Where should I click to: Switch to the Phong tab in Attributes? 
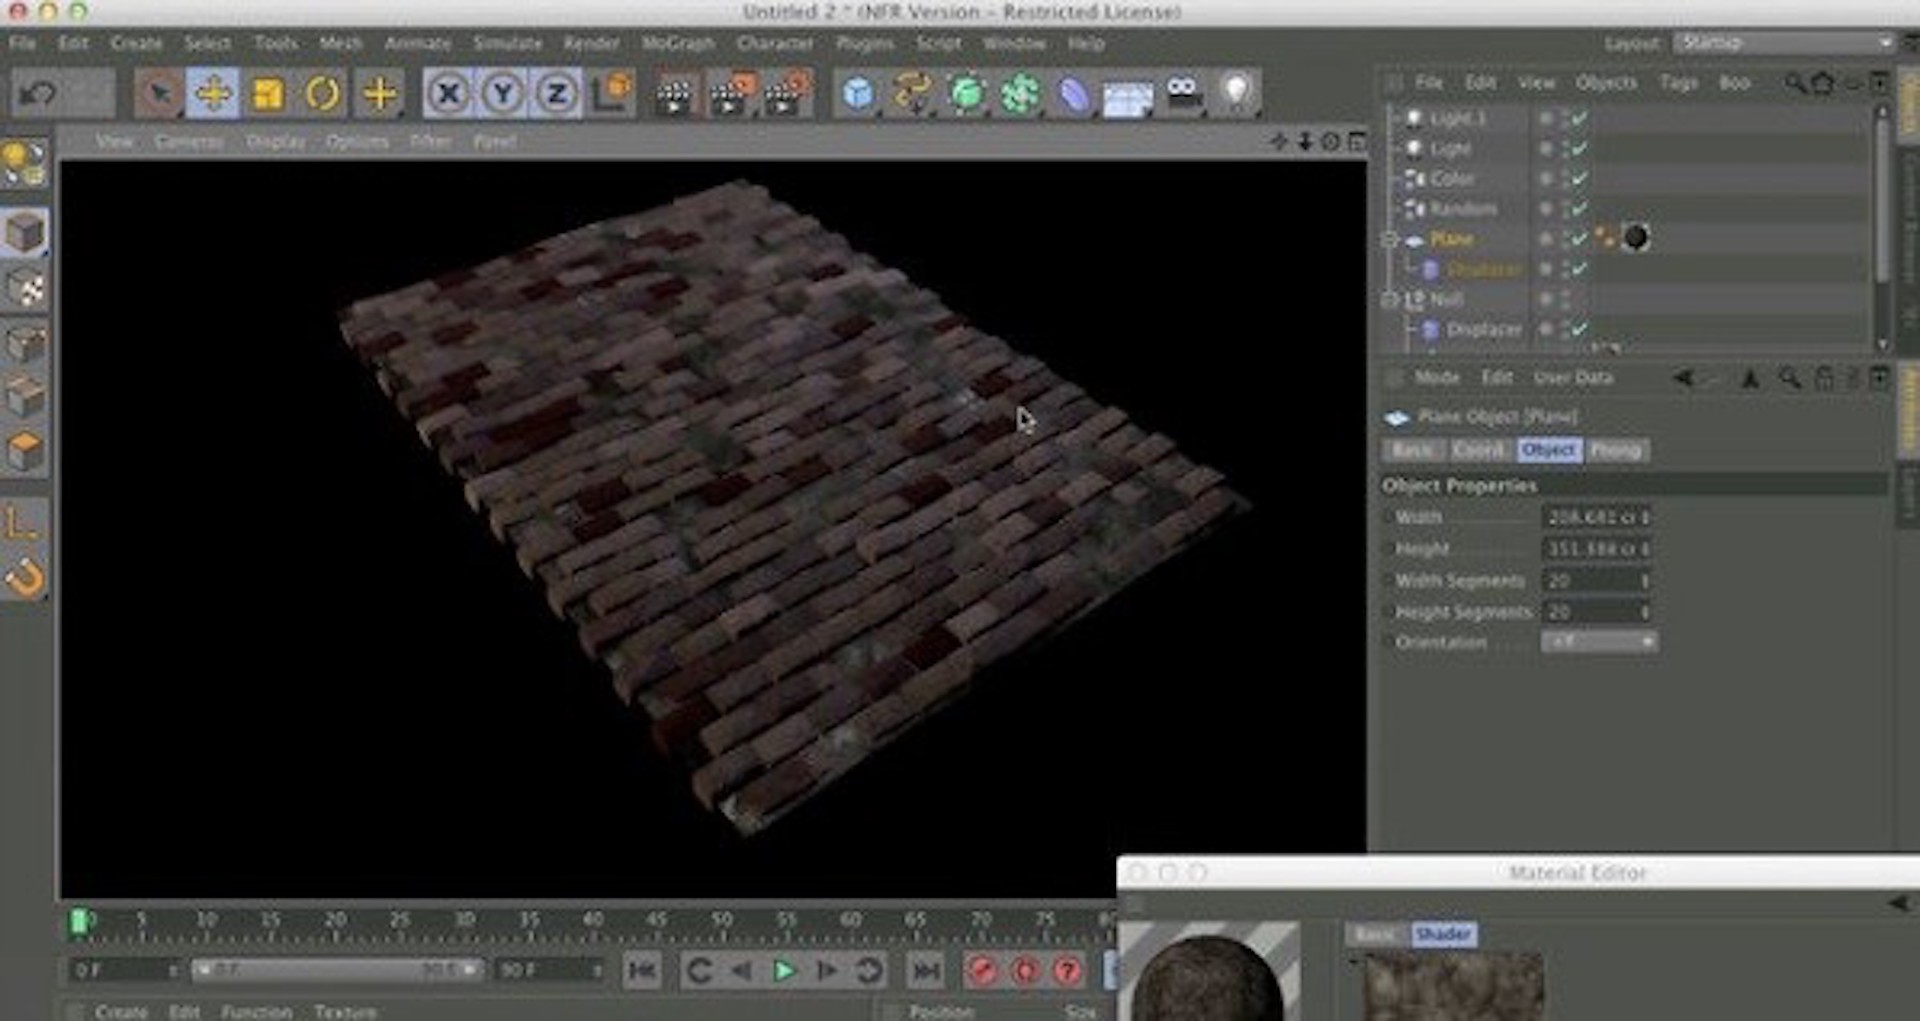pos(1615,451)
